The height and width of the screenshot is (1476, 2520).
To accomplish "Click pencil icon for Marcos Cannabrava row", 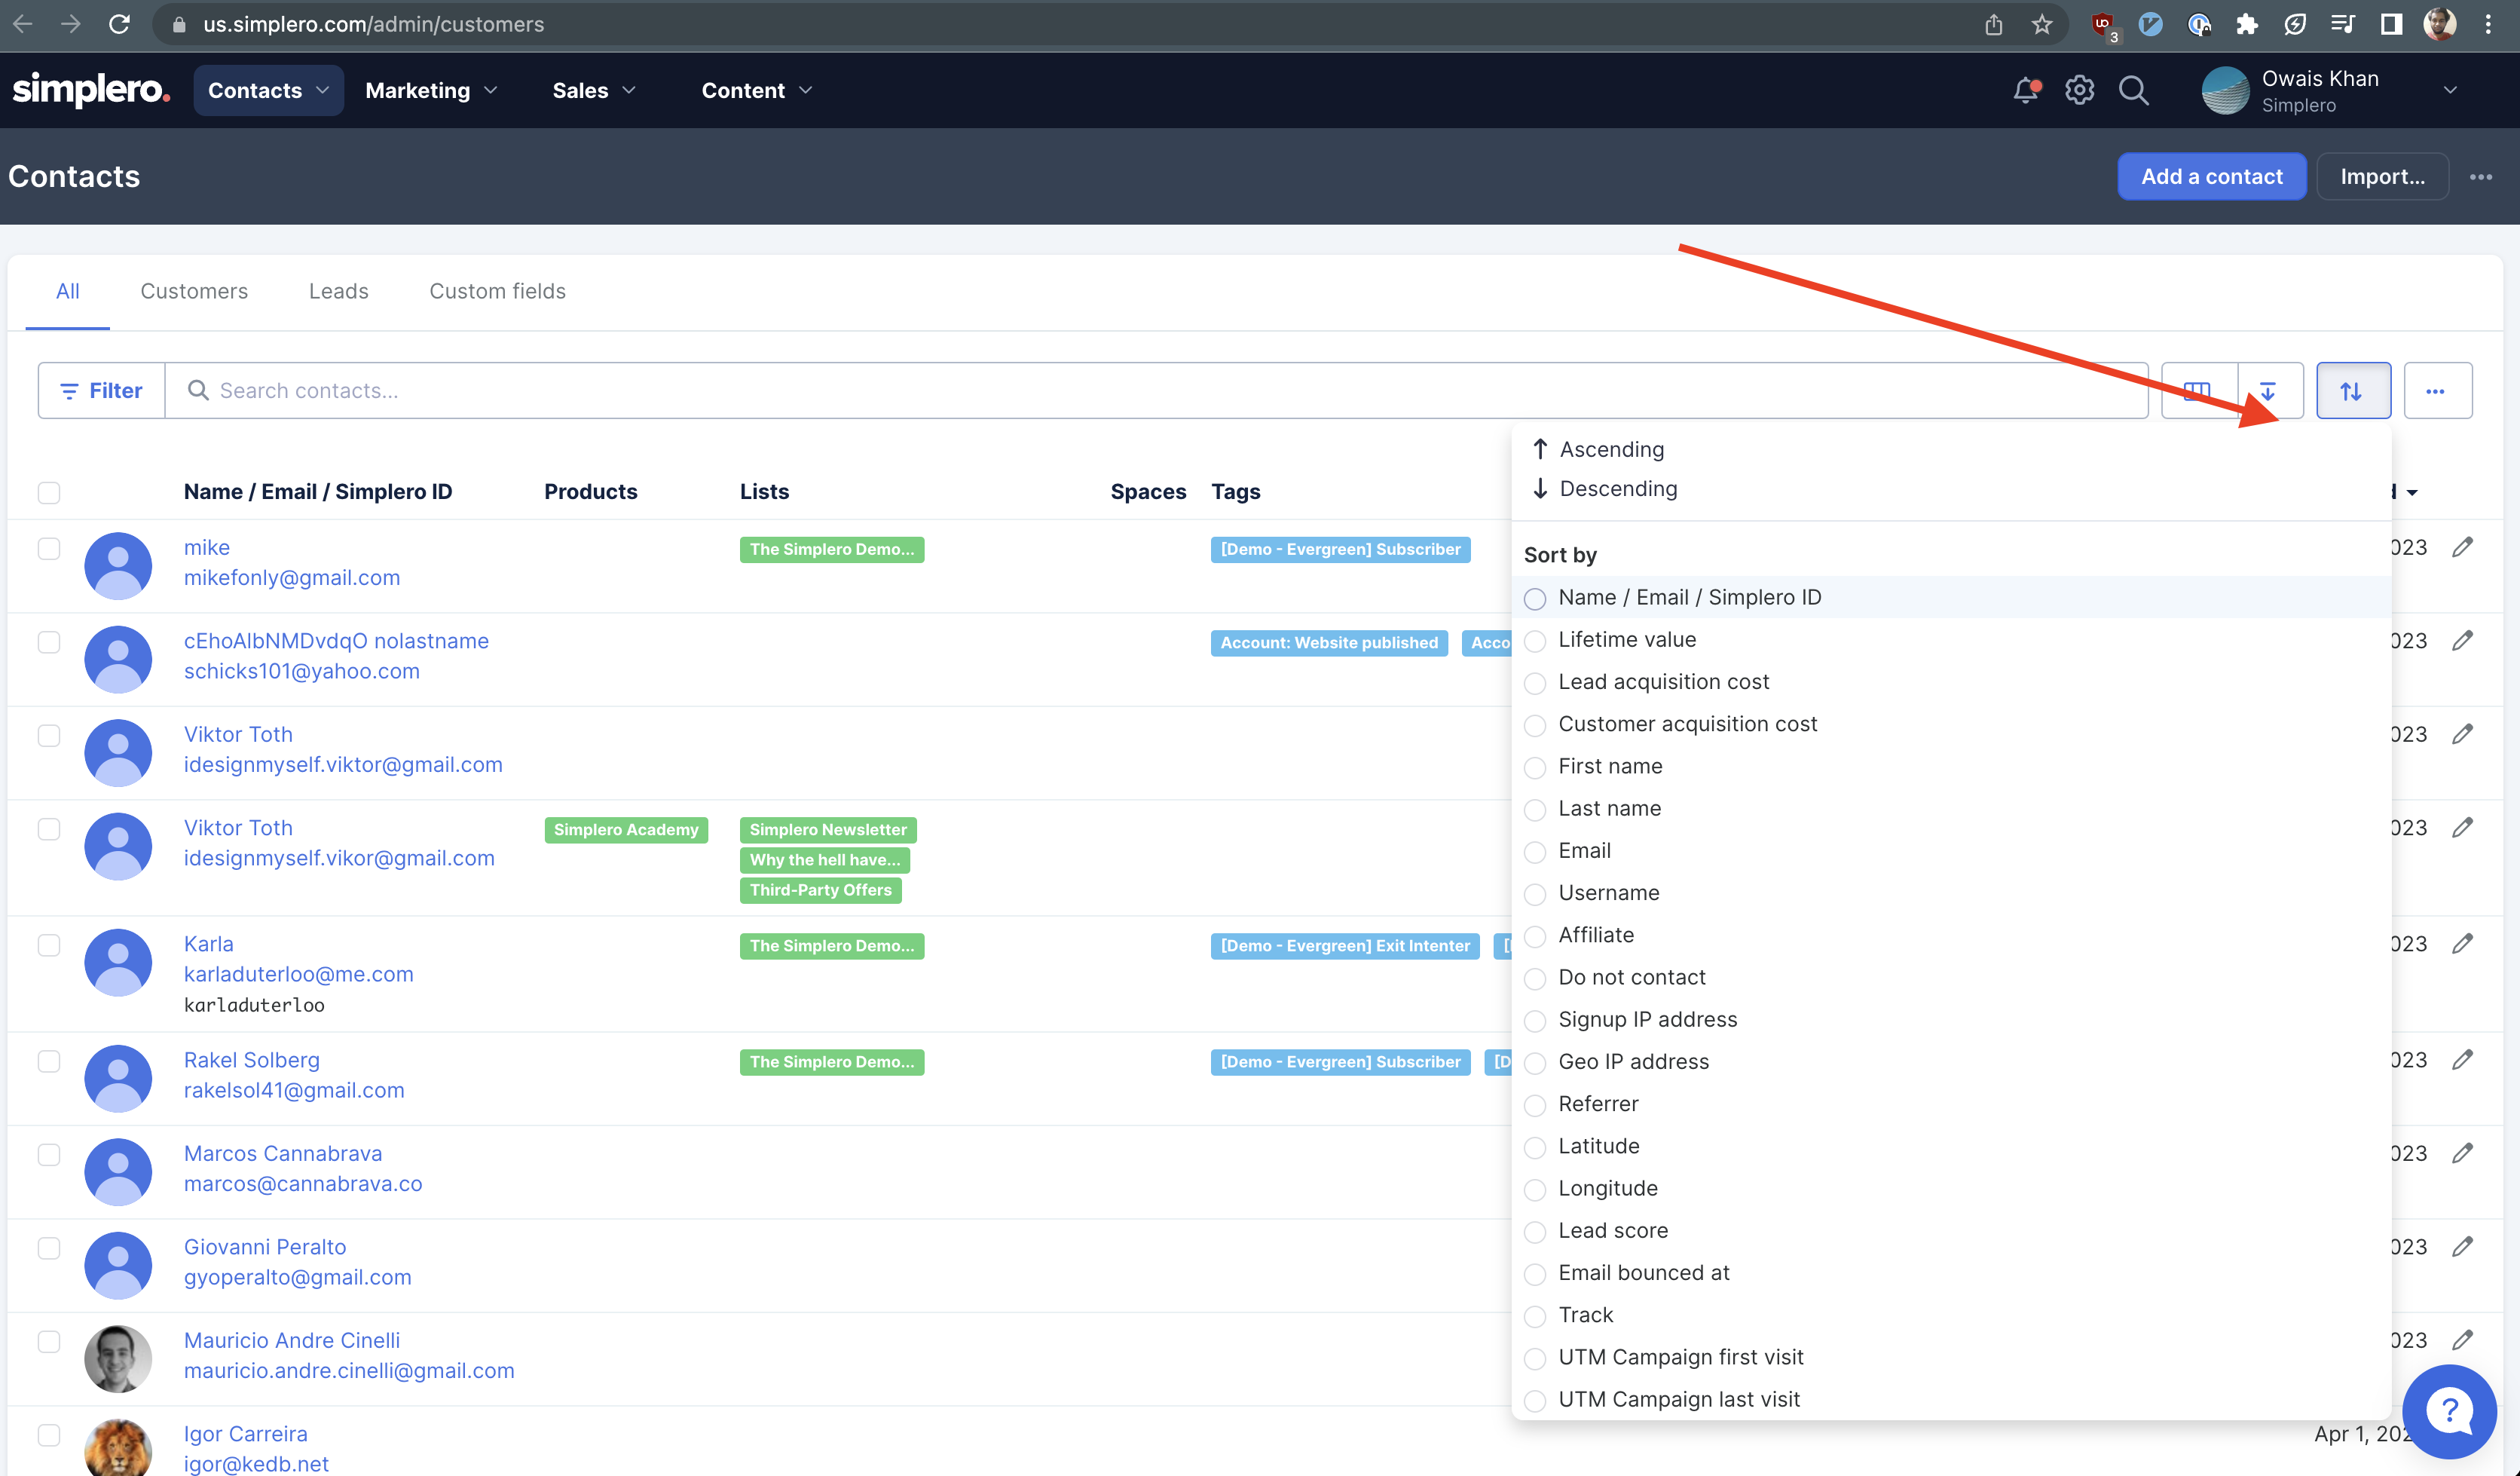I will [2462, 1153].
